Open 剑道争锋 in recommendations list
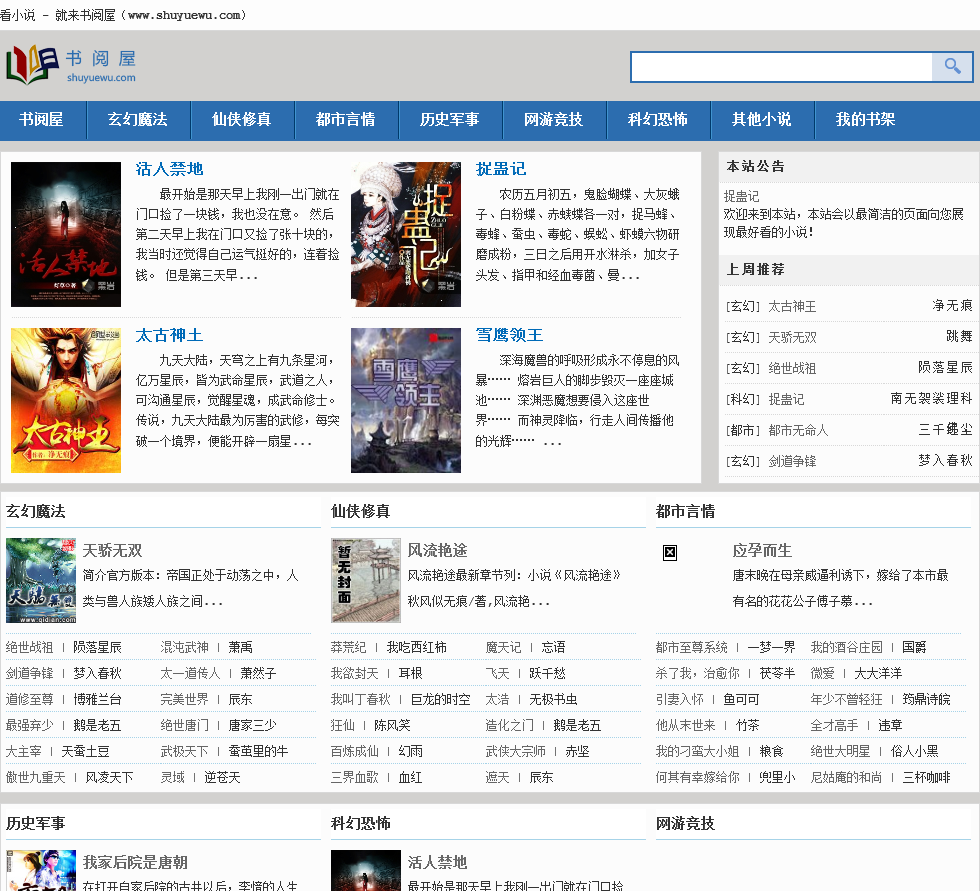 click(x=792, y=461)
